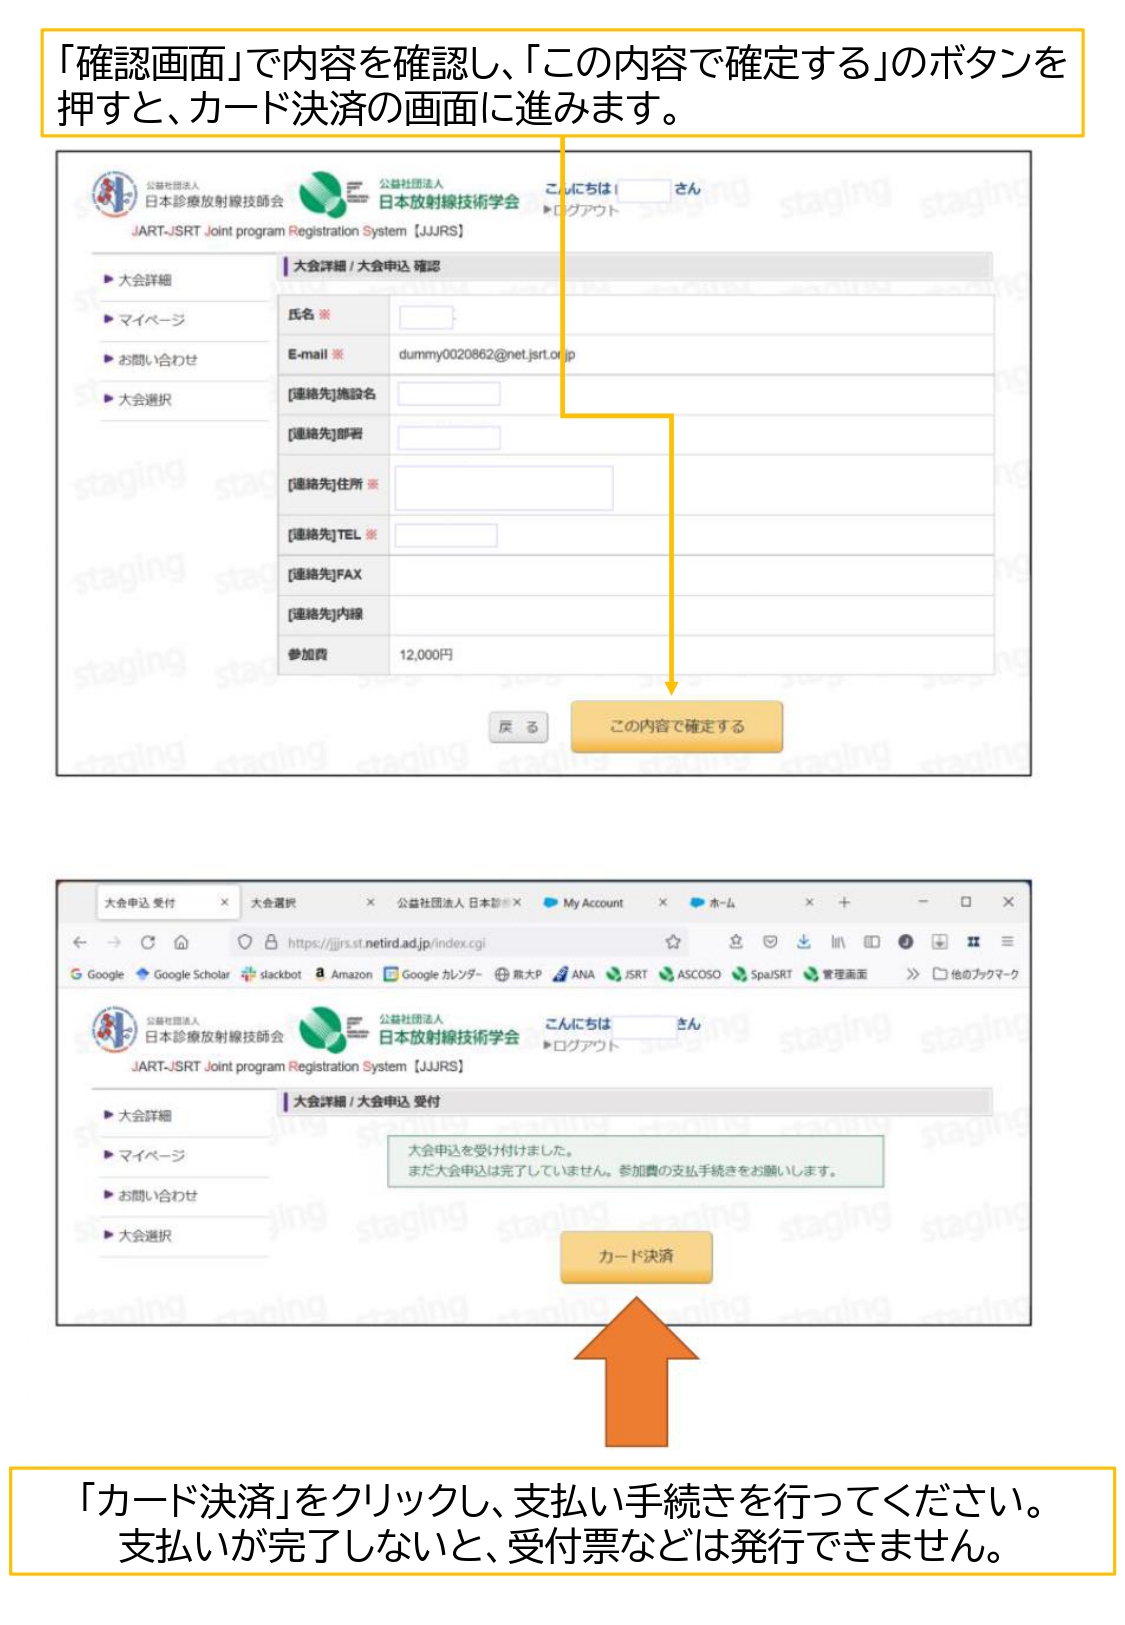Open マイページ in the upper sidebar

click(x=151, y=320)
